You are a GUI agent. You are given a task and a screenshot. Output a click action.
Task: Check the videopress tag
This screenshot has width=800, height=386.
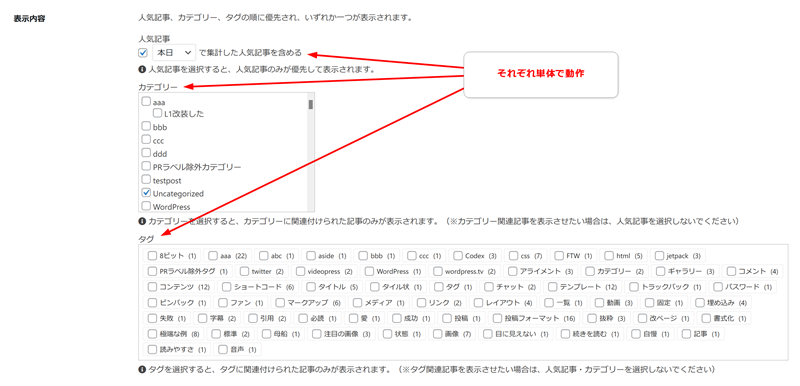pos(300,271)
